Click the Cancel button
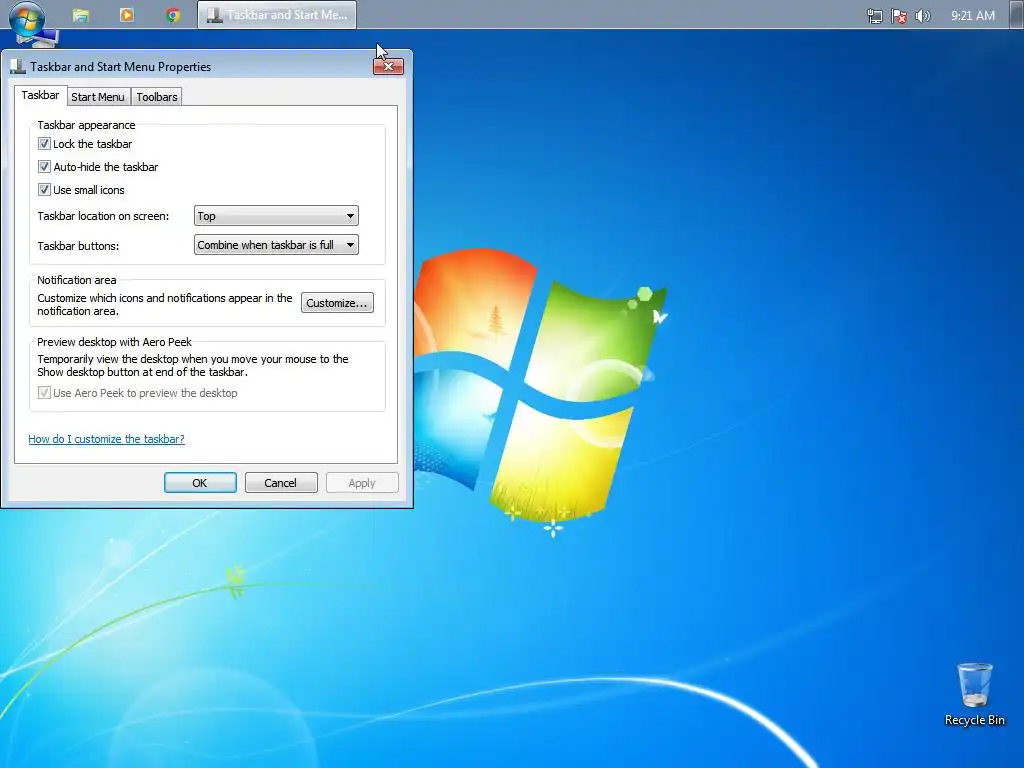The width and height of the screenshot is (1024, 768). (281, 483)
